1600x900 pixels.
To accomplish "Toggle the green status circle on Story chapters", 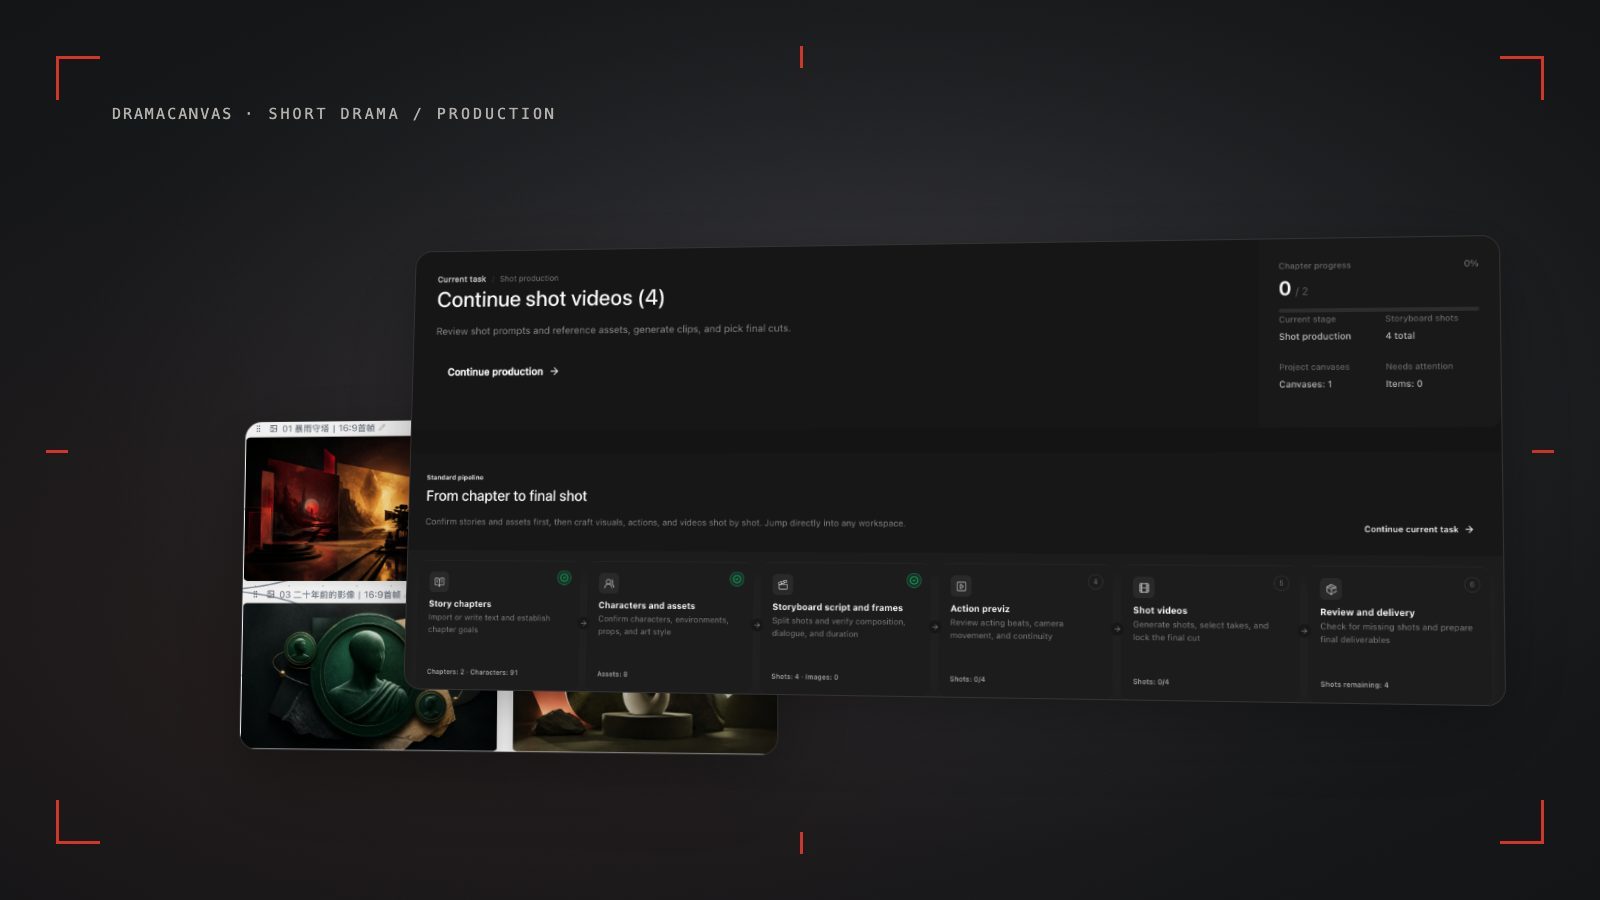I will (564, 578).
